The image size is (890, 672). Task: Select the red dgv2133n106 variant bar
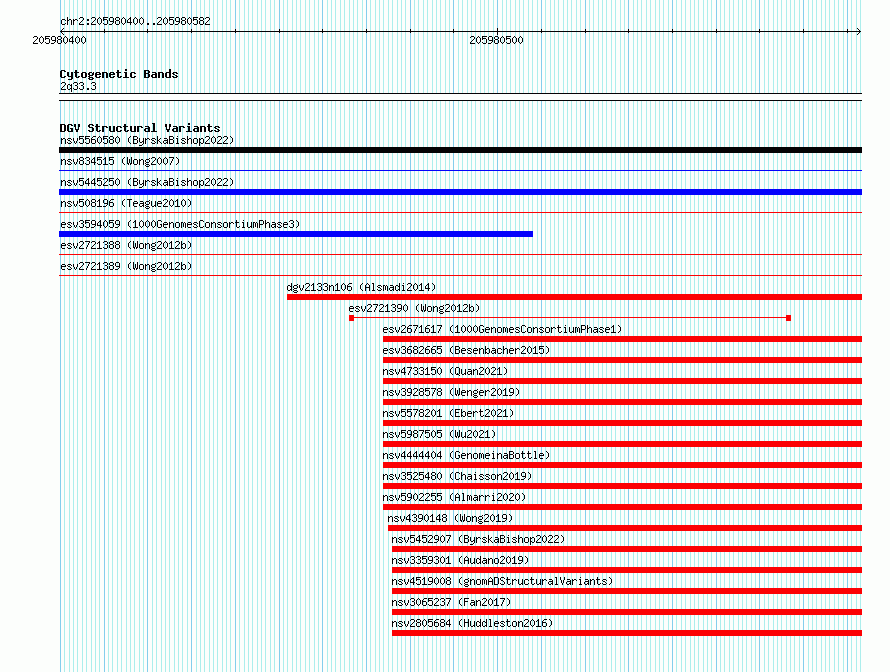pos(574,297)
